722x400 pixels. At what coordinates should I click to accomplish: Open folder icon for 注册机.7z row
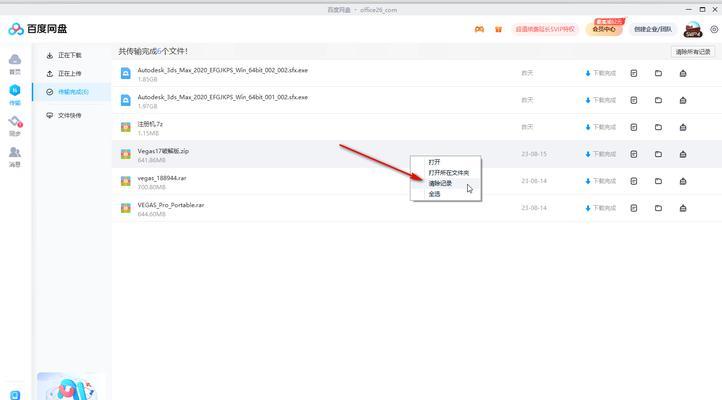click(x=658, y=127)
